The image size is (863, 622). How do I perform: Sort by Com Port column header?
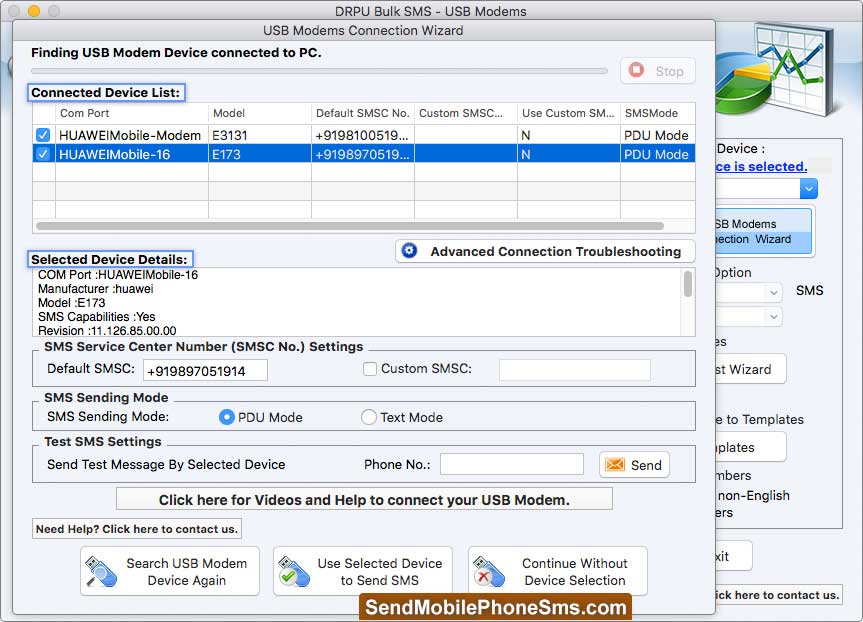(132, 113)
